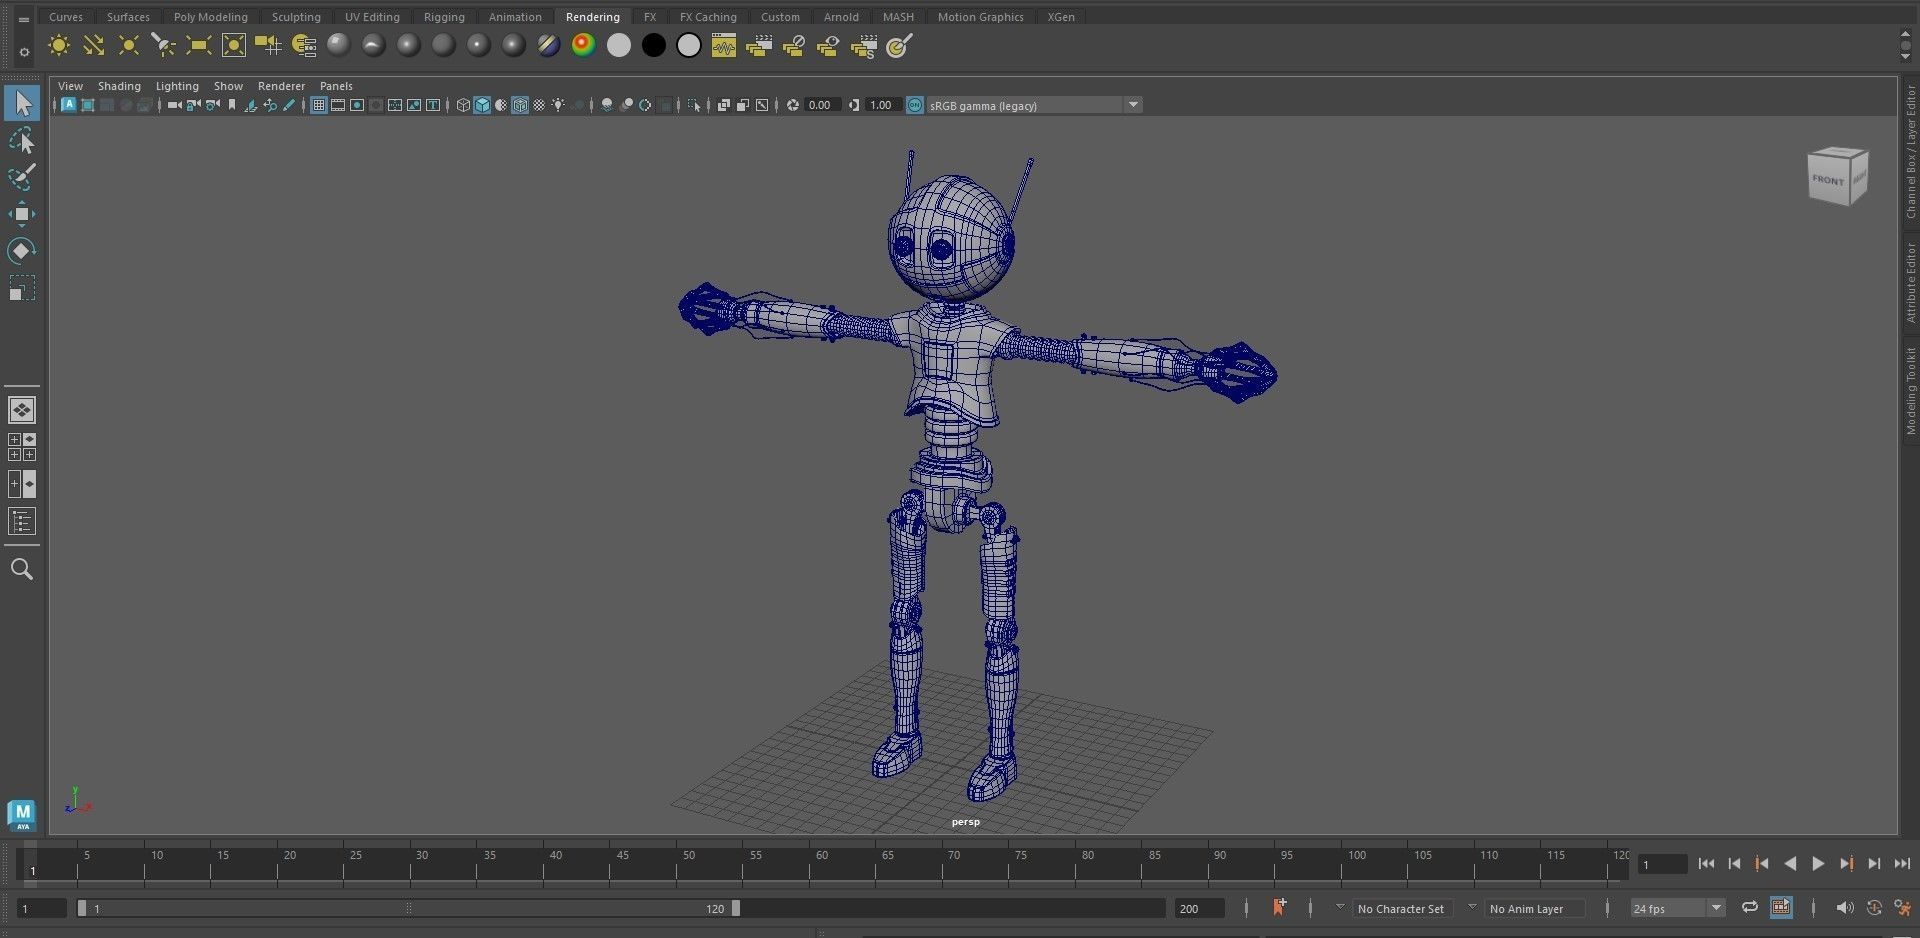This screenshot has width=1920, height=938.
Task: Click the camera bookmarks panel icon
Action: click(x=232, y=105)
